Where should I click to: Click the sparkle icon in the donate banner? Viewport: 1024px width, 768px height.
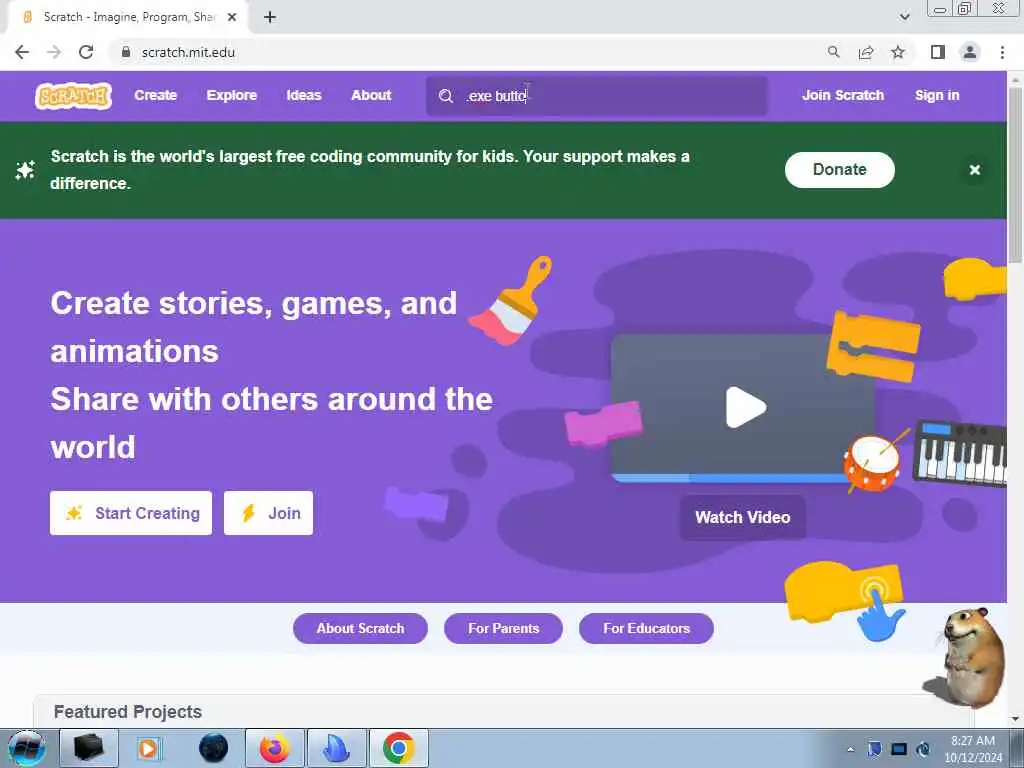pos(25,170)
